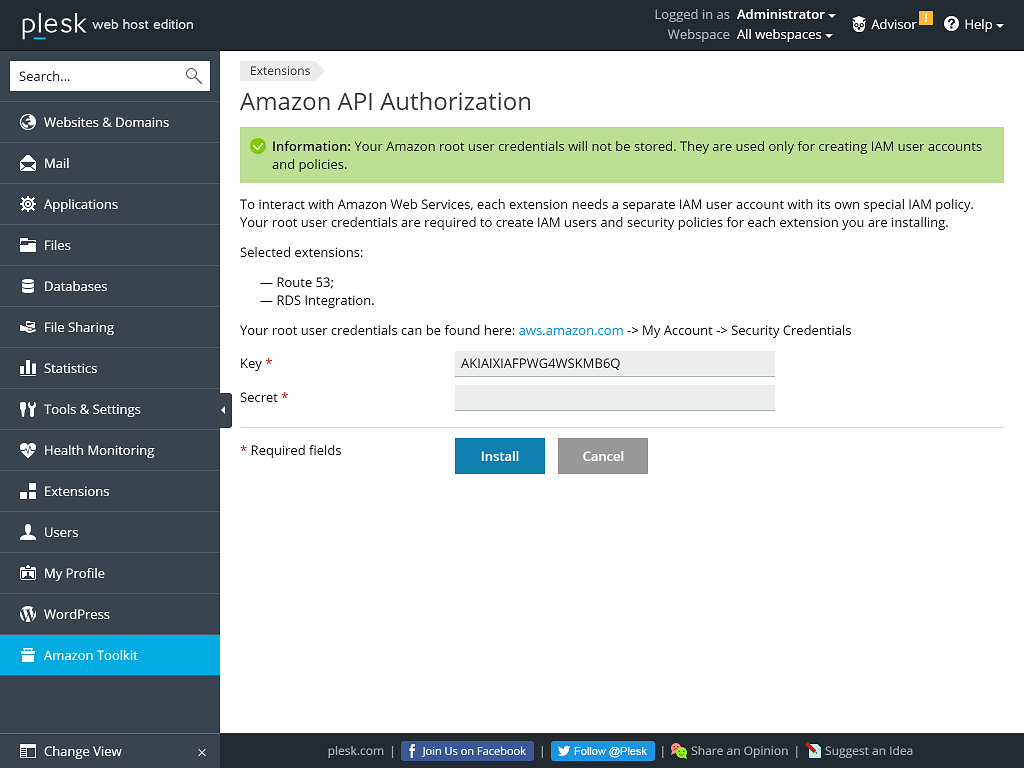Click the WordPress logo icon
This screenshot has width=1024, height=768.
[27, 615]
